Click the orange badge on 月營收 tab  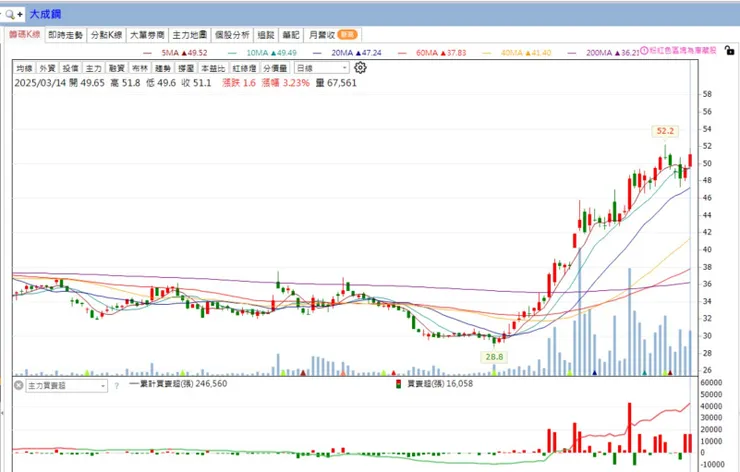click(x=348, y=35)
